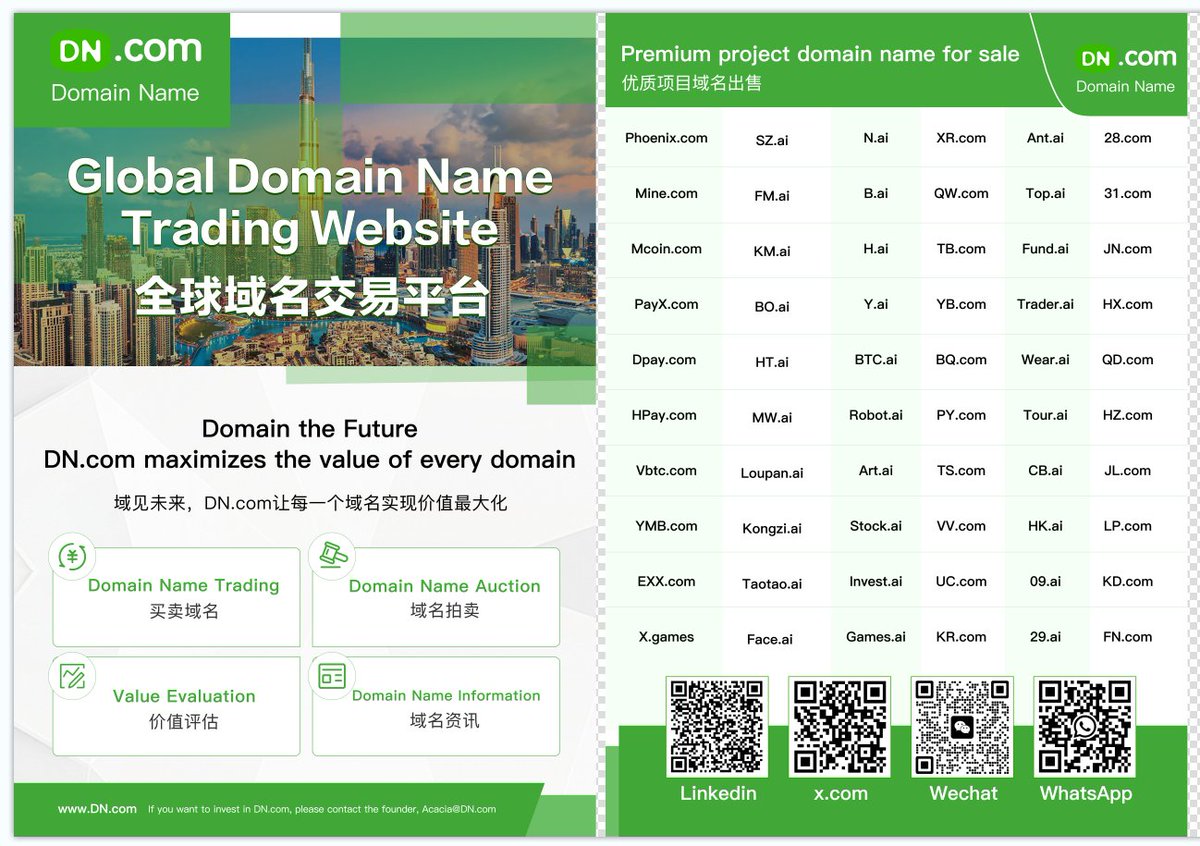
Task: Click the WhatsApp label
Action: (1086, 793)
